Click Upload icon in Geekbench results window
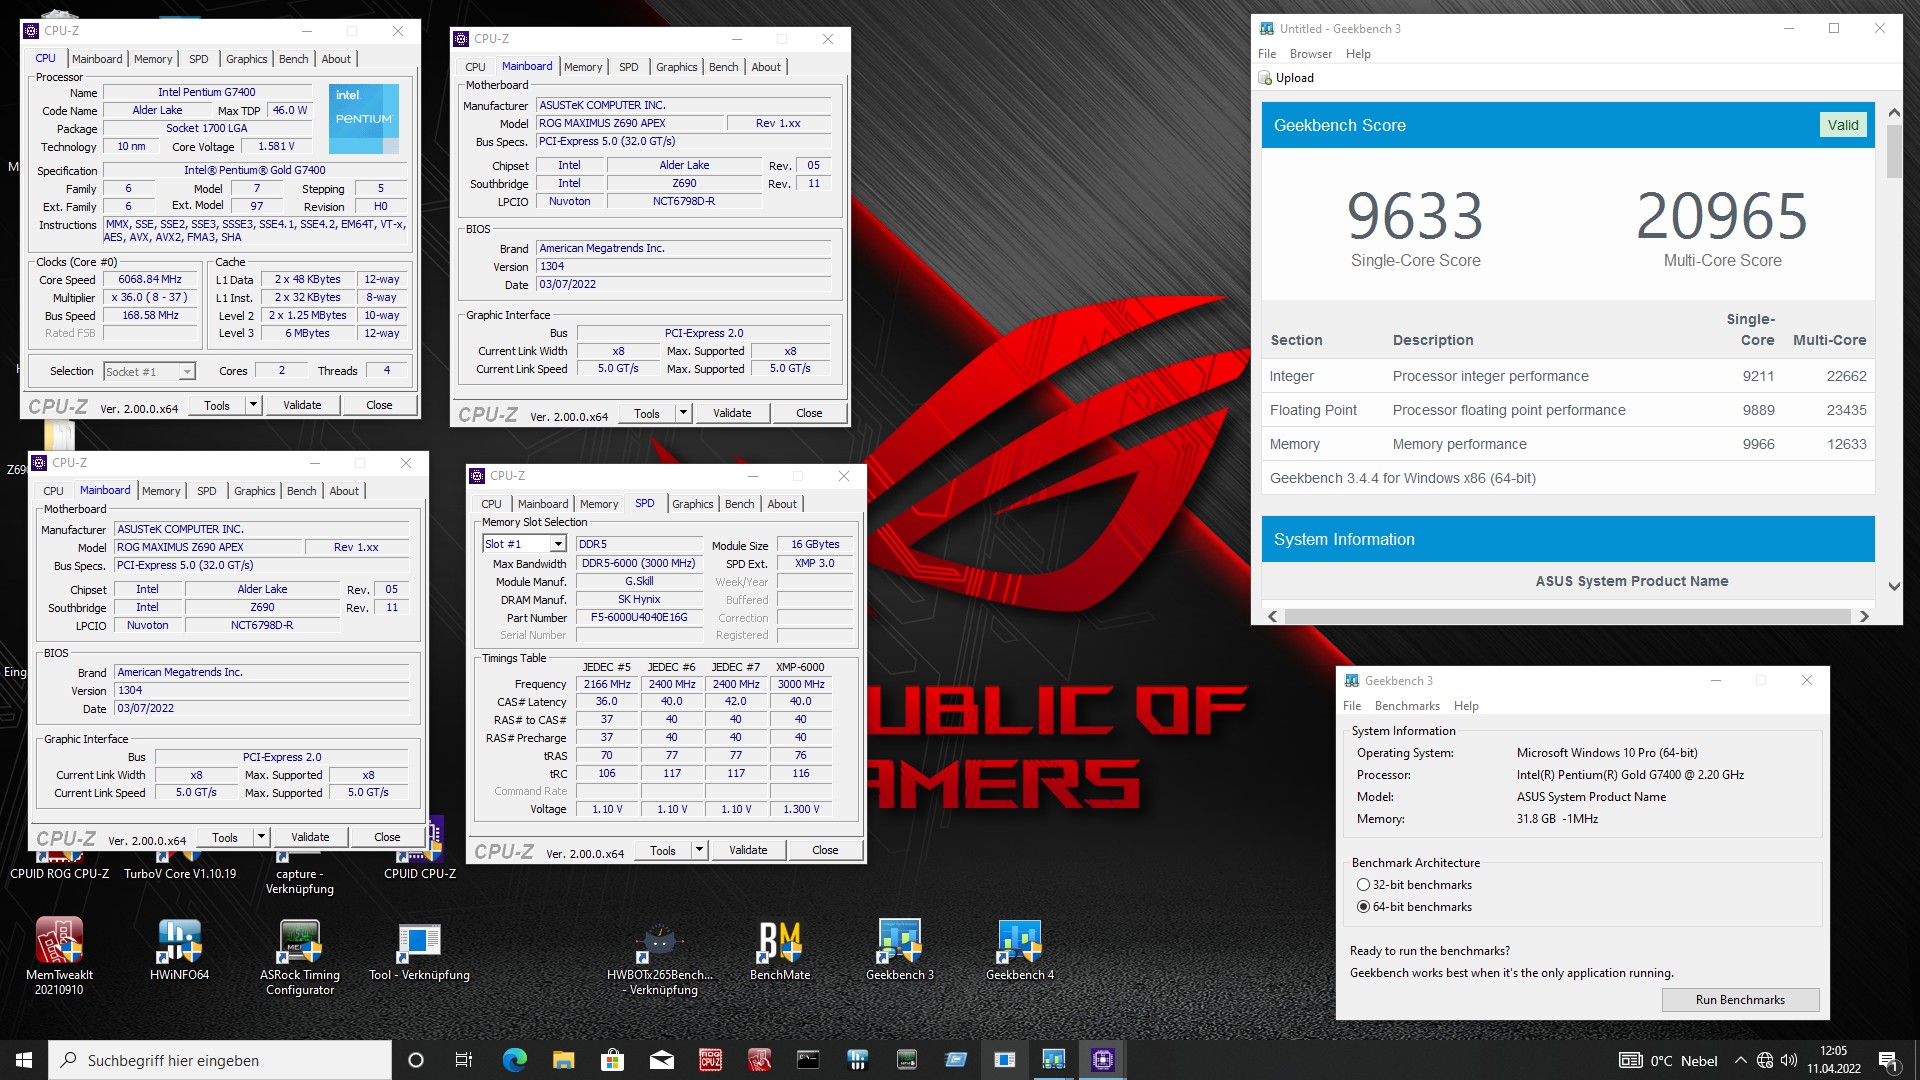Screen dimensions: 1920x1080 1266,78
